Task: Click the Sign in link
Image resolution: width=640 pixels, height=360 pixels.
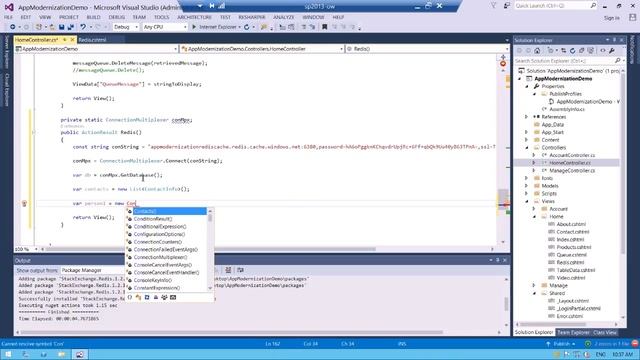Action: [611, 18]
